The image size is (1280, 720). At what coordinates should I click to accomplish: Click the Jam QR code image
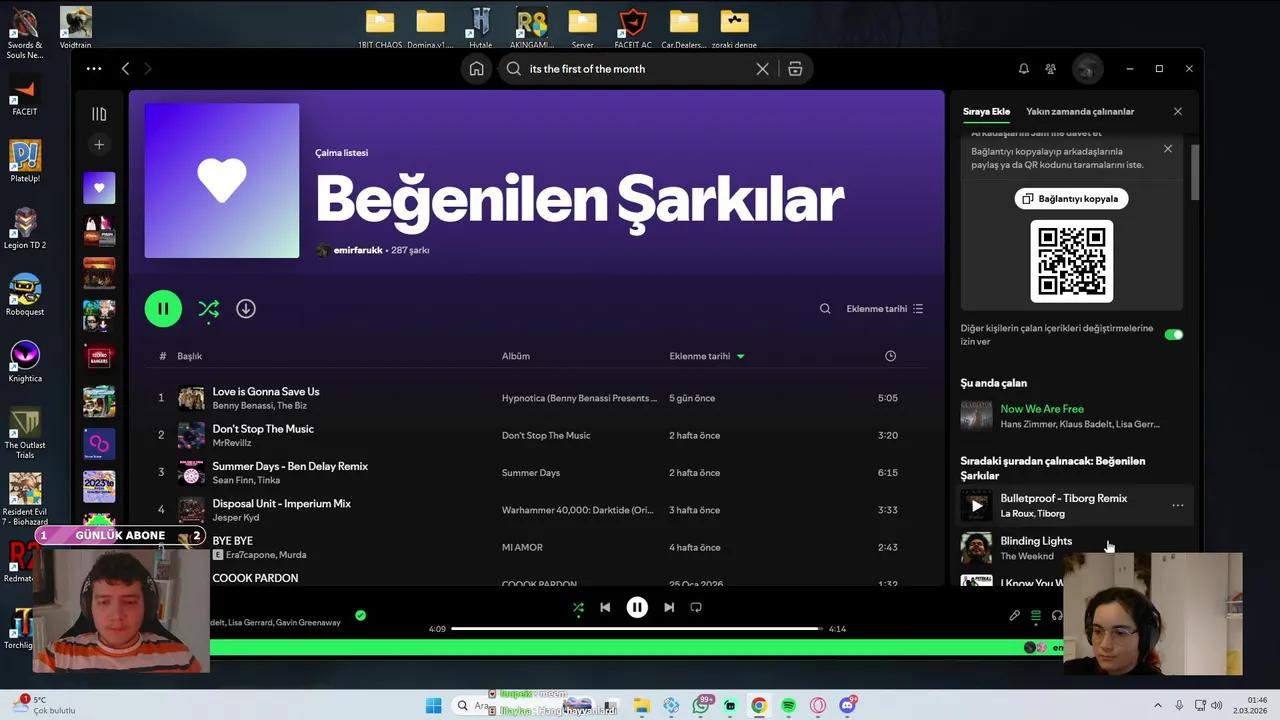(1071, 261)
